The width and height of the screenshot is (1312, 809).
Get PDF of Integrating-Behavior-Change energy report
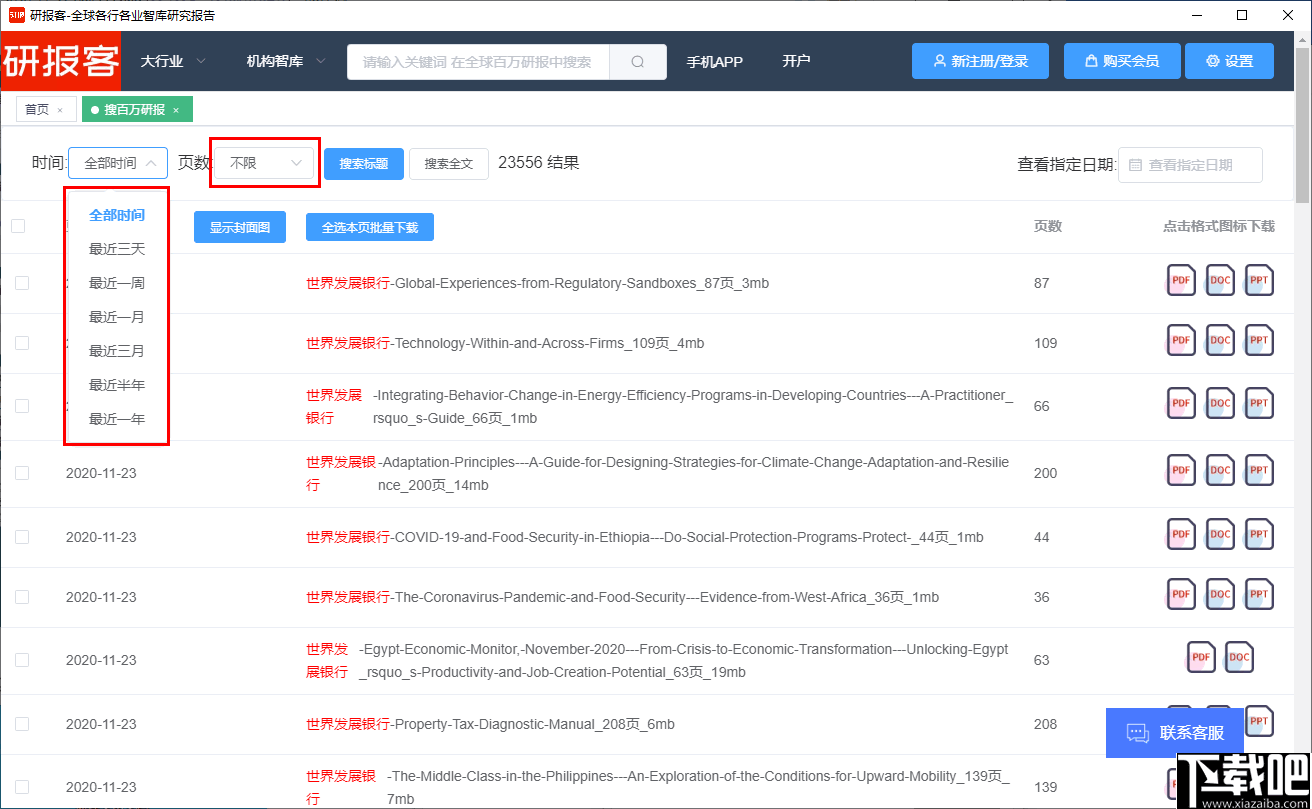coord(1181,404)
